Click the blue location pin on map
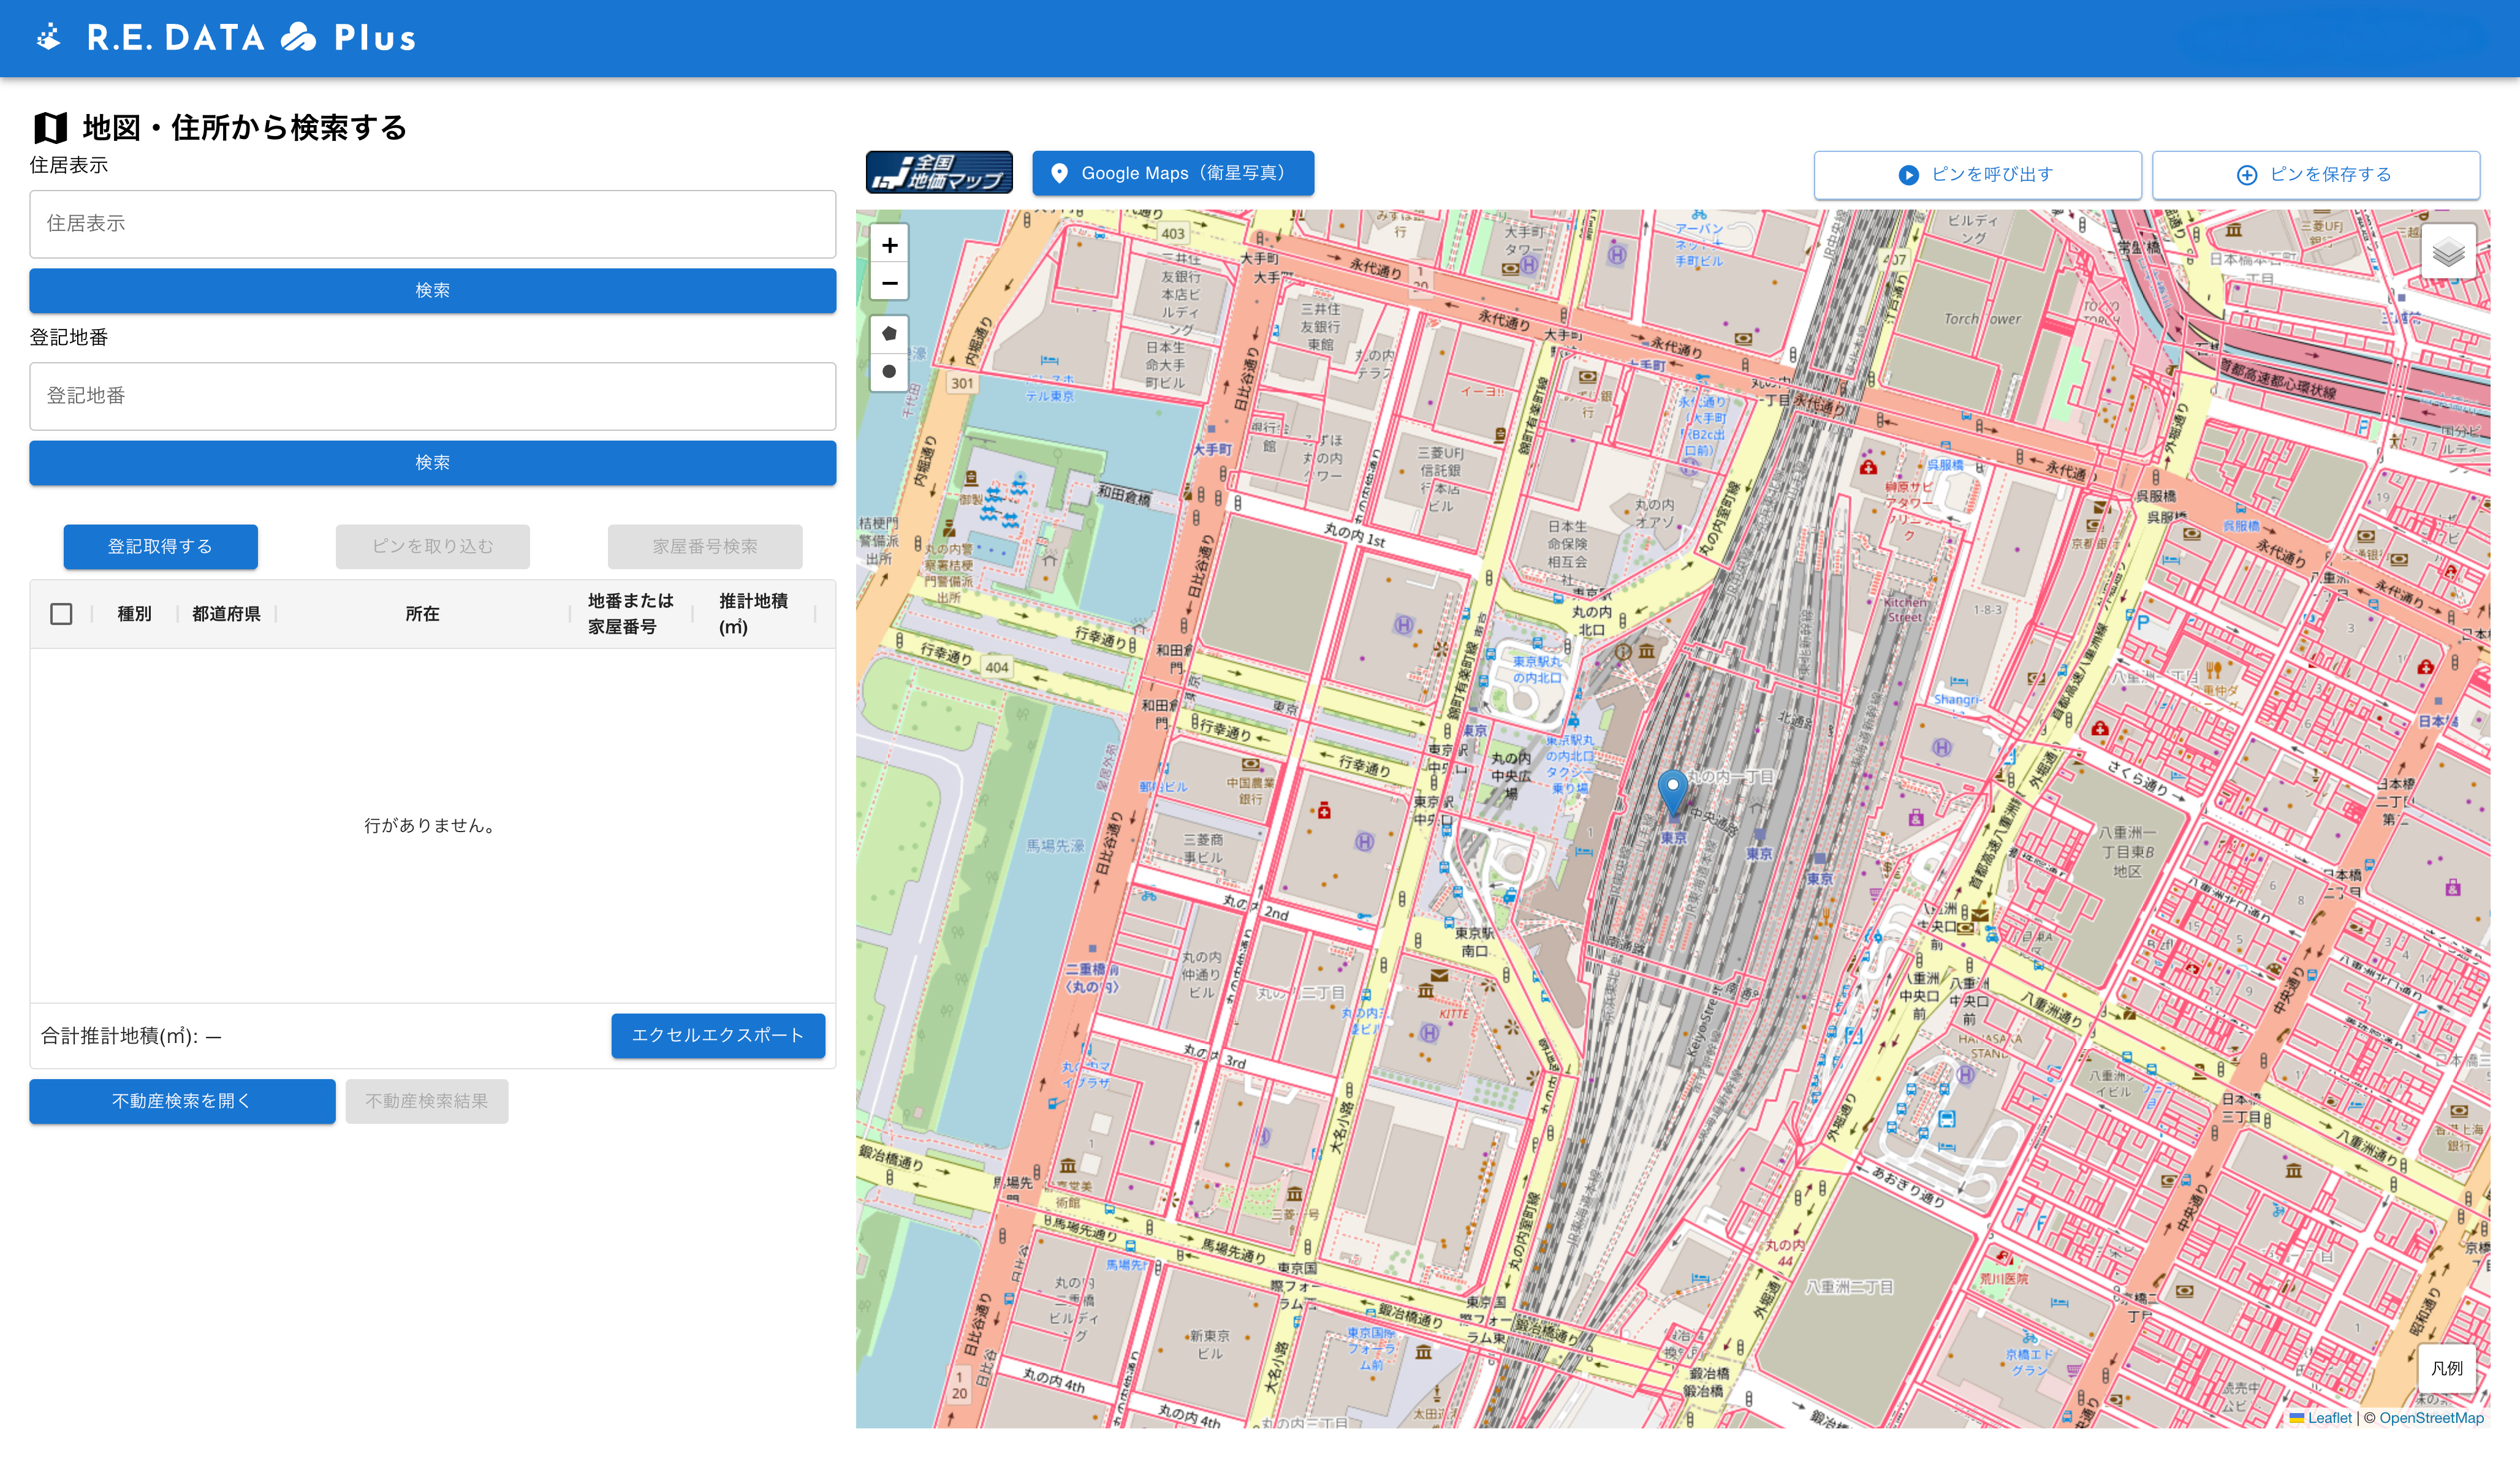 pyautogui.click(x=1672, y=790)
